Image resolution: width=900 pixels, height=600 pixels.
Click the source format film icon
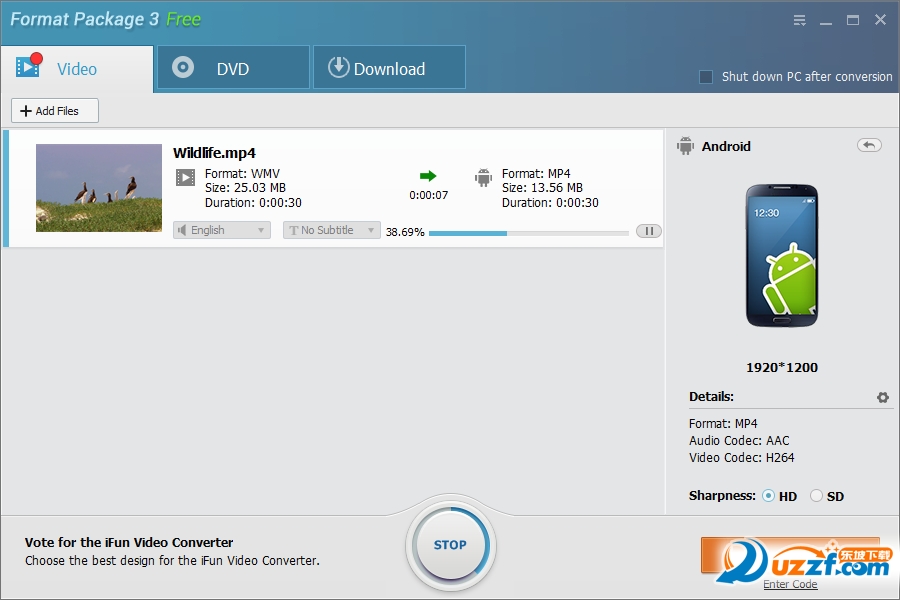point(185,178)
